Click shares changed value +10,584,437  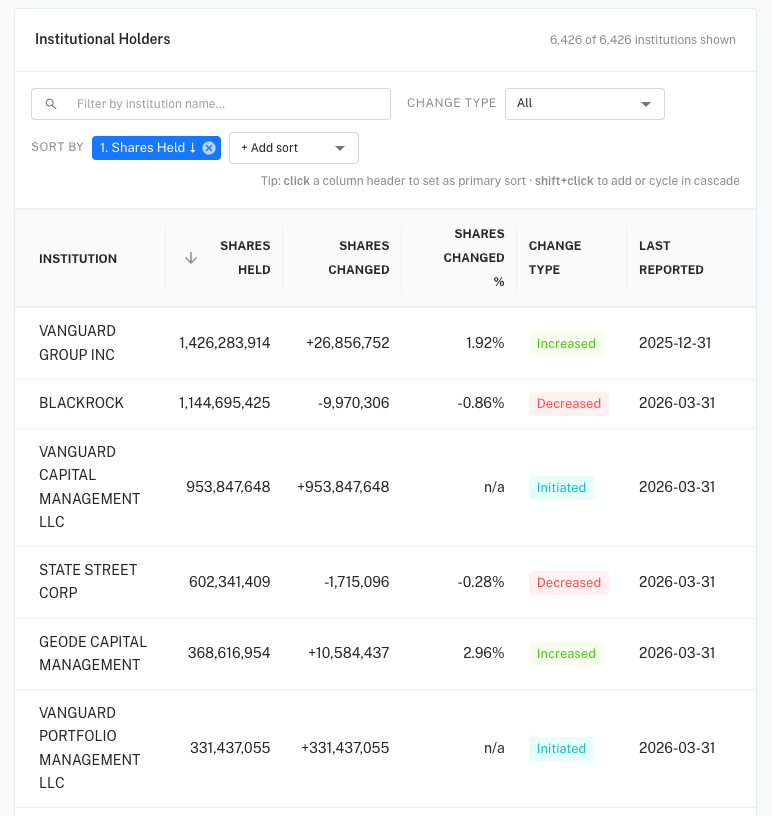point(349,653)
